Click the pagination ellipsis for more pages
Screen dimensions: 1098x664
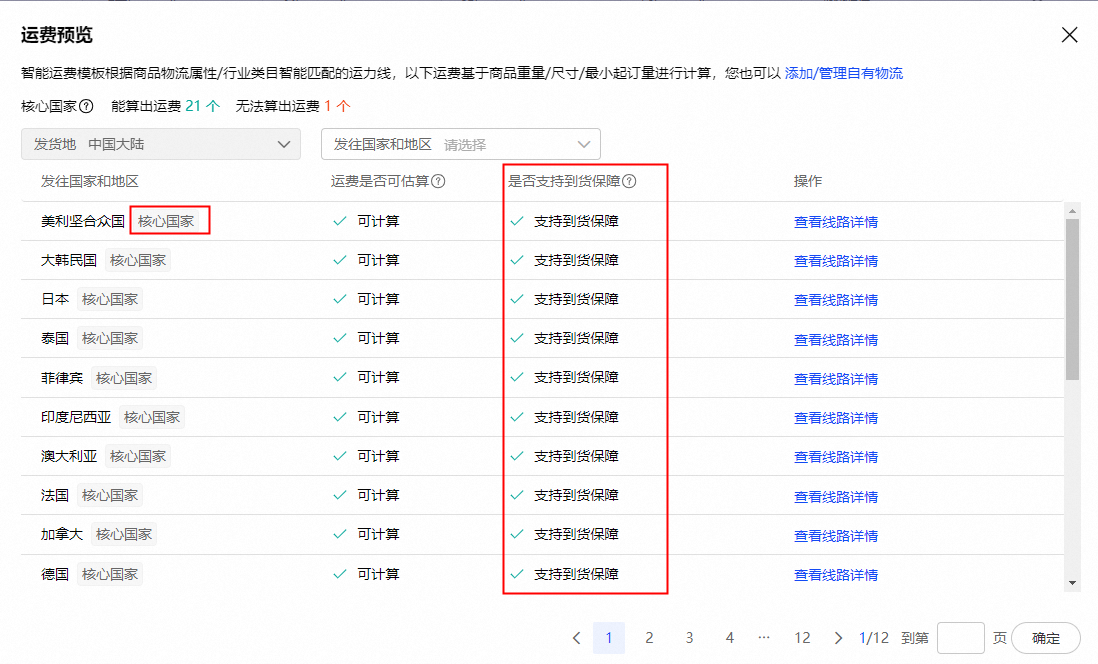764,638
